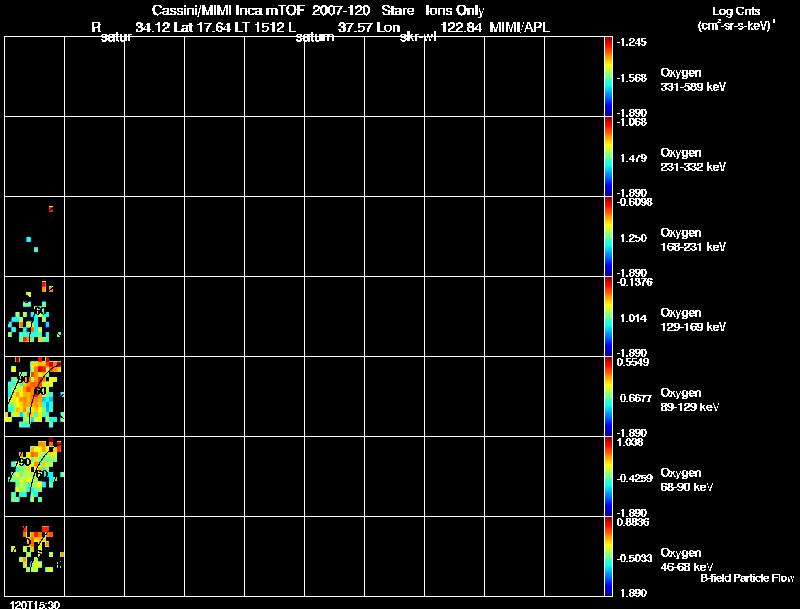This screenshot has width=800, height=609.
Task: Click the Oxygen 89-129 keV image panel
Action: point(35,396)
